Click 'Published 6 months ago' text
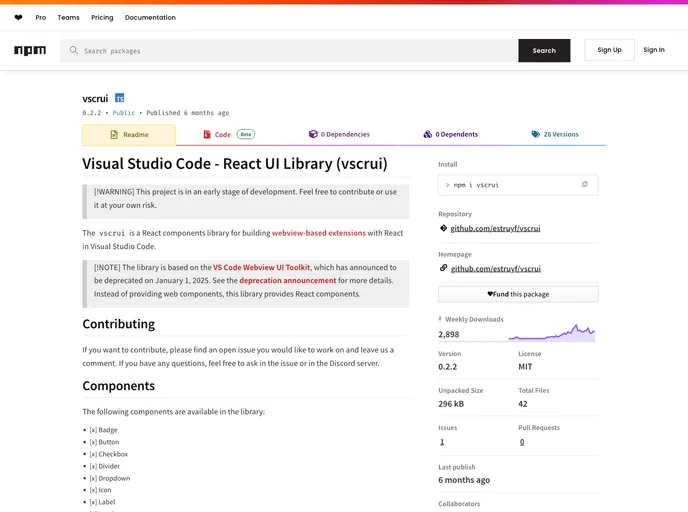Viewport: 688px width, 512px height. pos(188,113)
